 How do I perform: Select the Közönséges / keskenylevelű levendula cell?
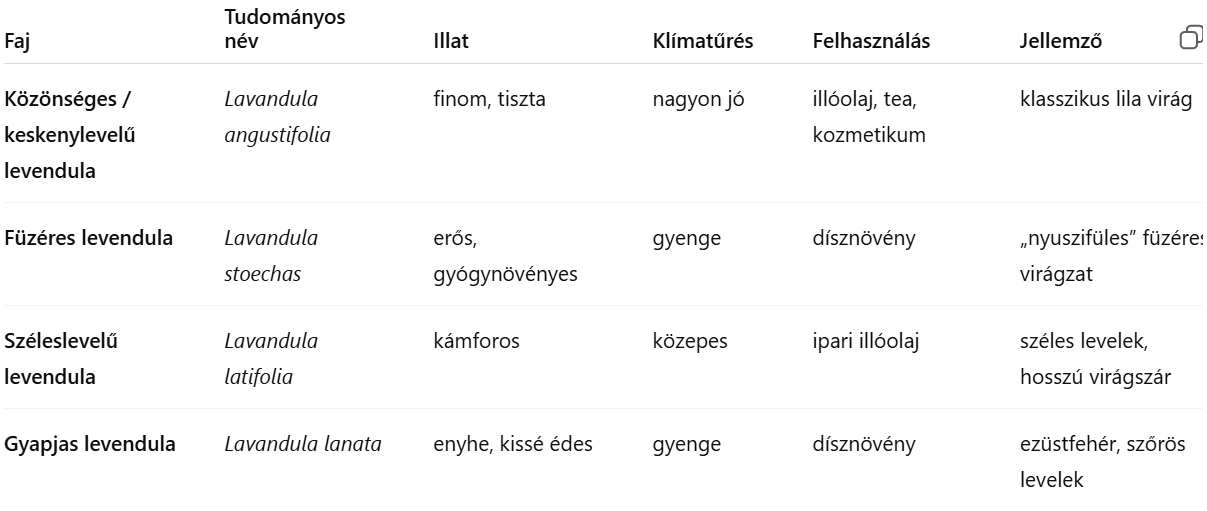click(x=71, y=135)
